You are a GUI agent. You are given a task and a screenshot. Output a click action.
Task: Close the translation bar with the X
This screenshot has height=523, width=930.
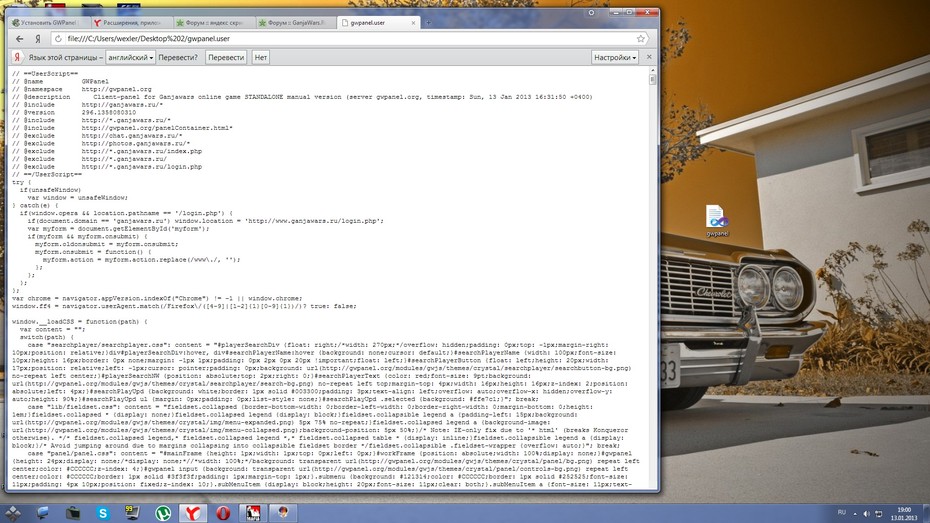point(649,57)
